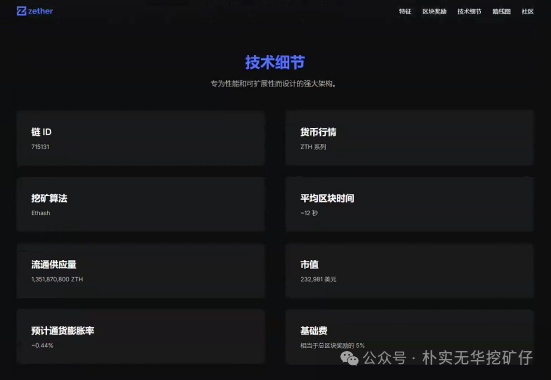Select the 货币行情 card title

coord(318,132)
